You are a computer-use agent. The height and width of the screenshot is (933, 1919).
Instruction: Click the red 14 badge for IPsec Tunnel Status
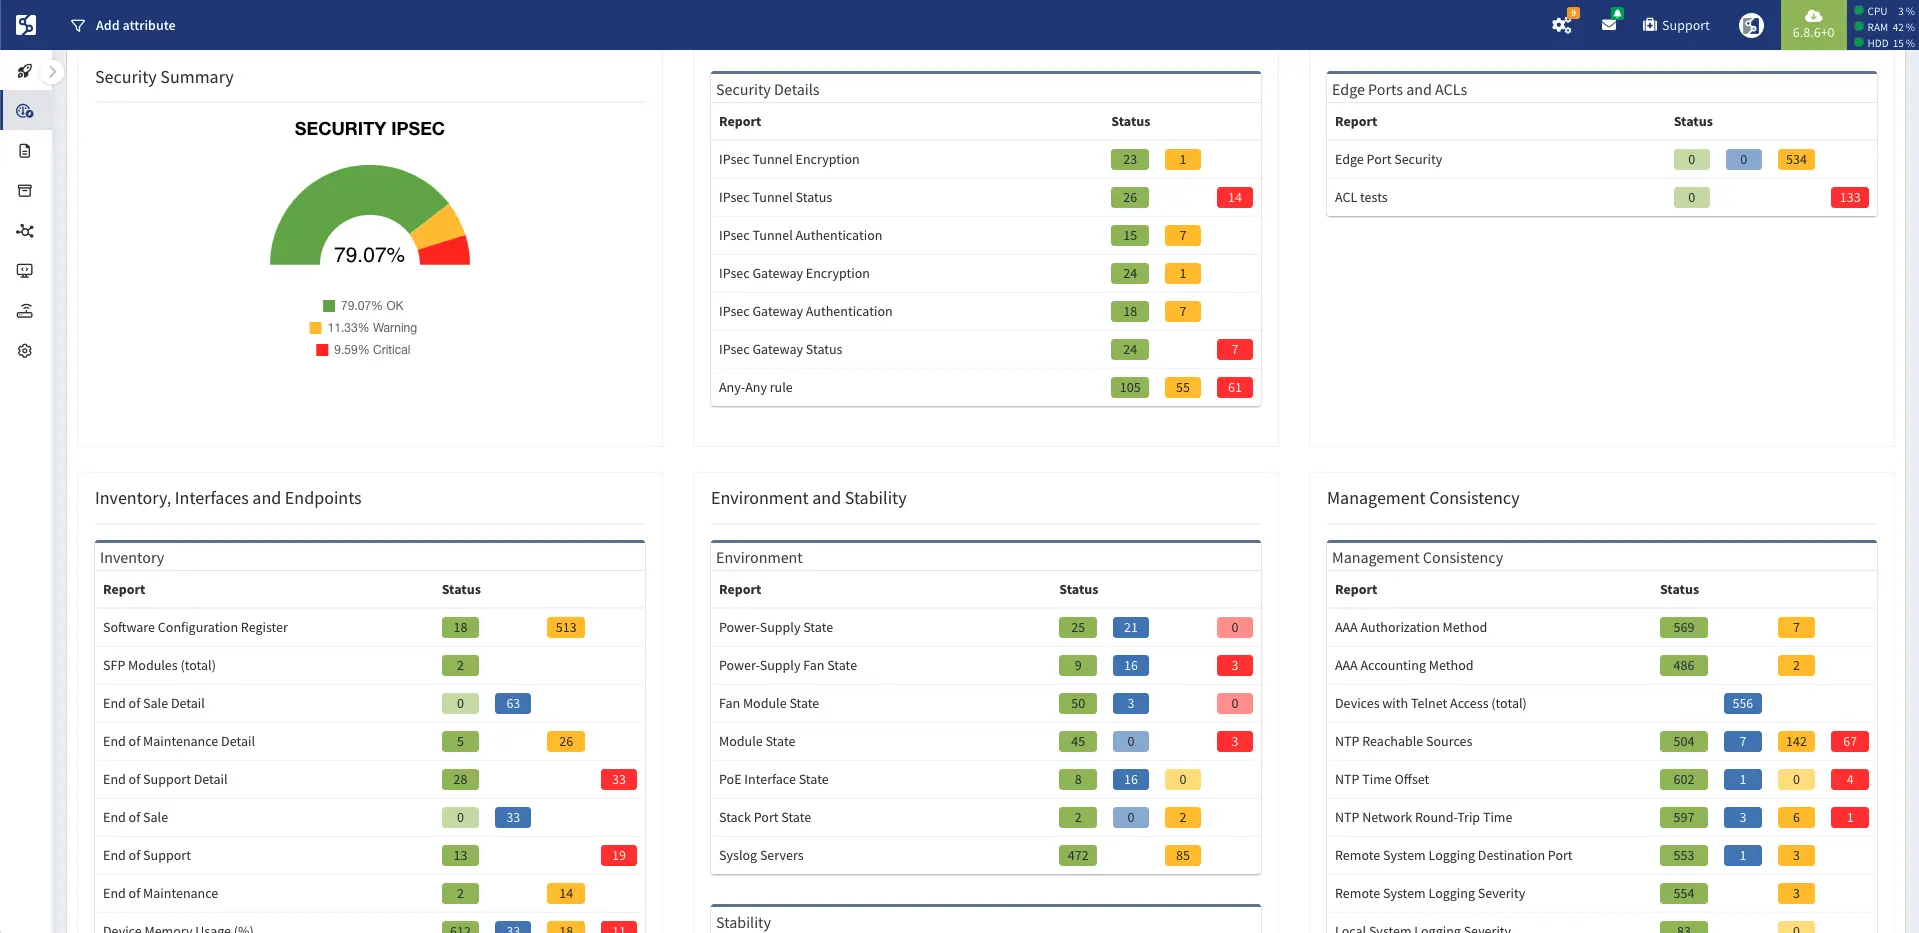click(x=1234, y=198)
